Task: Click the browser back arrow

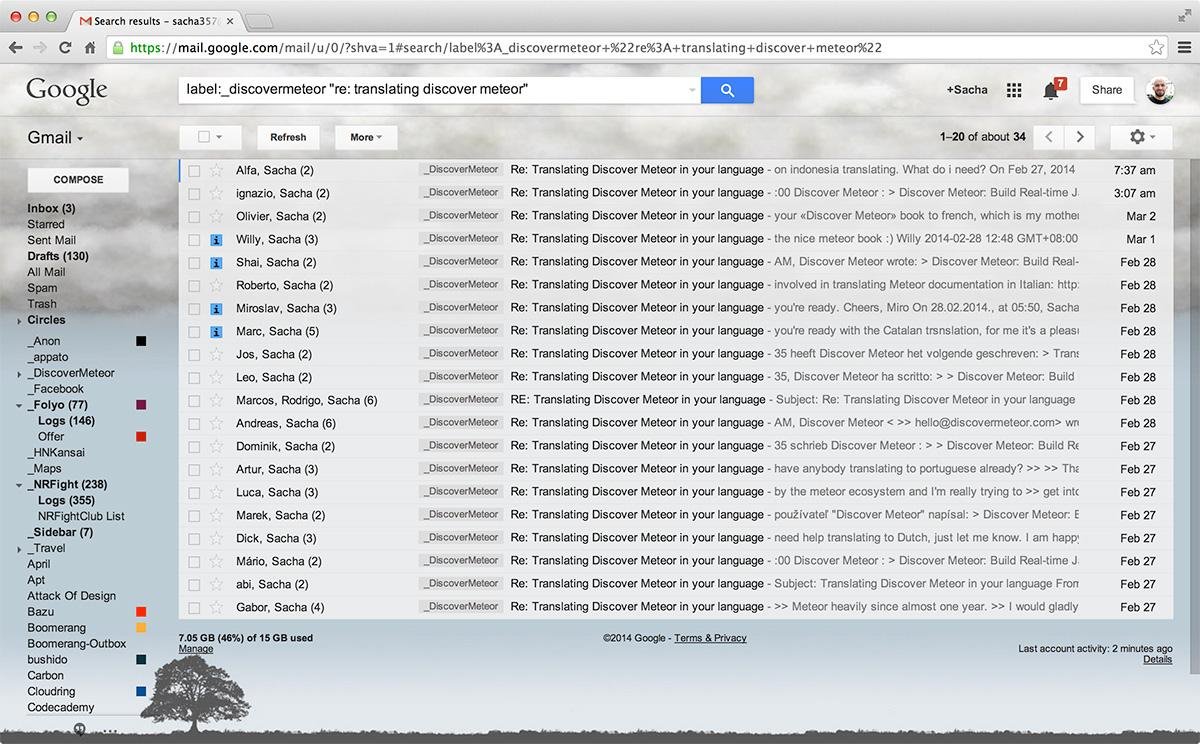Action: [x=15, y=47]
